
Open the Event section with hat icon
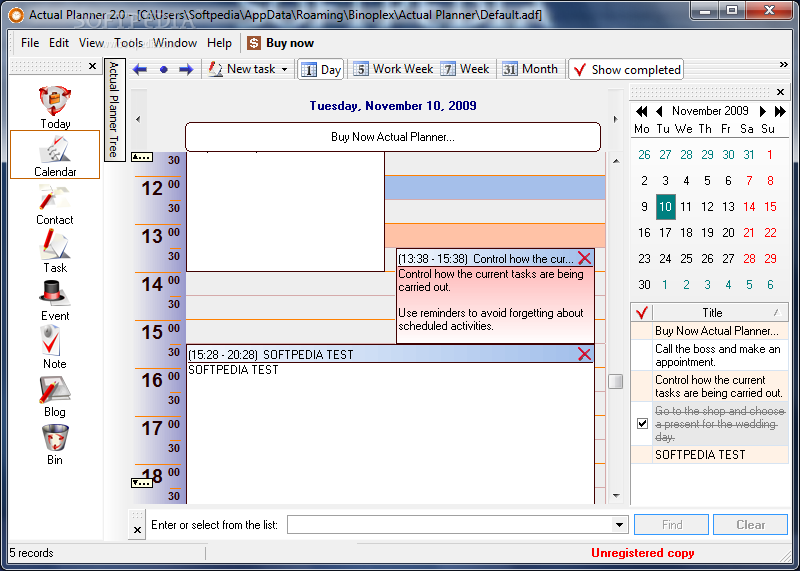[x=55, y=298]
